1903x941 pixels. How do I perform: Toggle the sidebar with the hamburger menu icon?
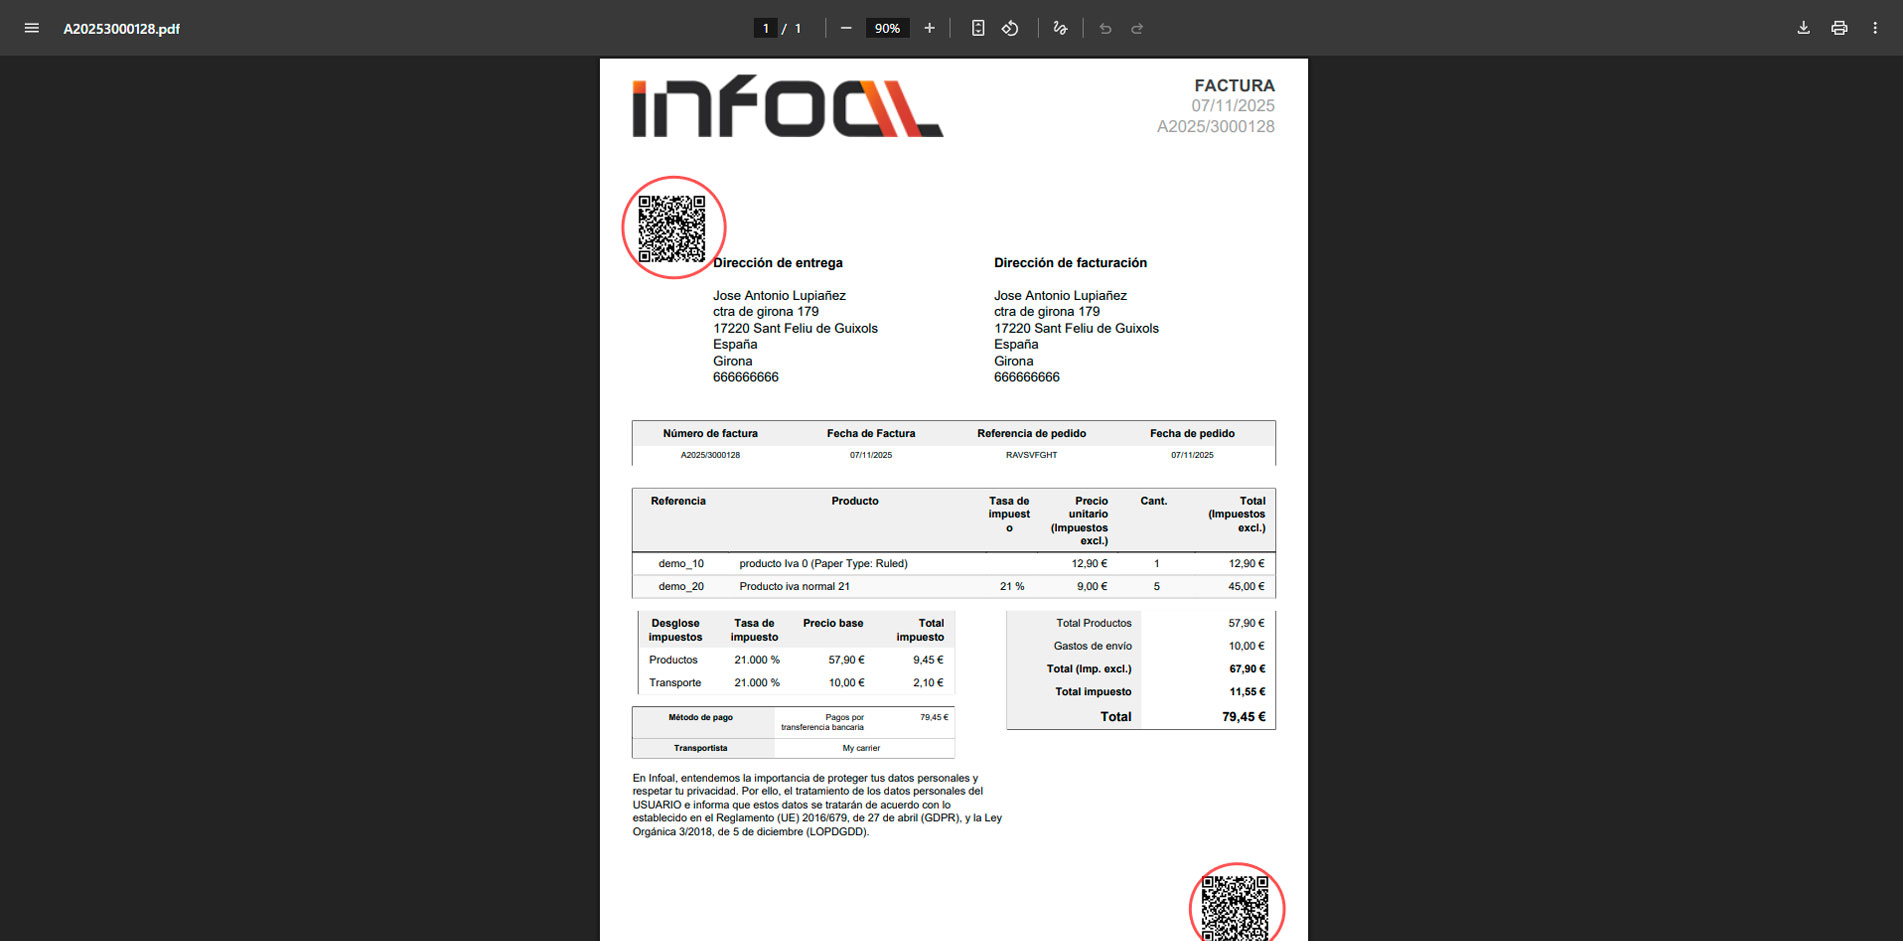[x=32, y=28]
